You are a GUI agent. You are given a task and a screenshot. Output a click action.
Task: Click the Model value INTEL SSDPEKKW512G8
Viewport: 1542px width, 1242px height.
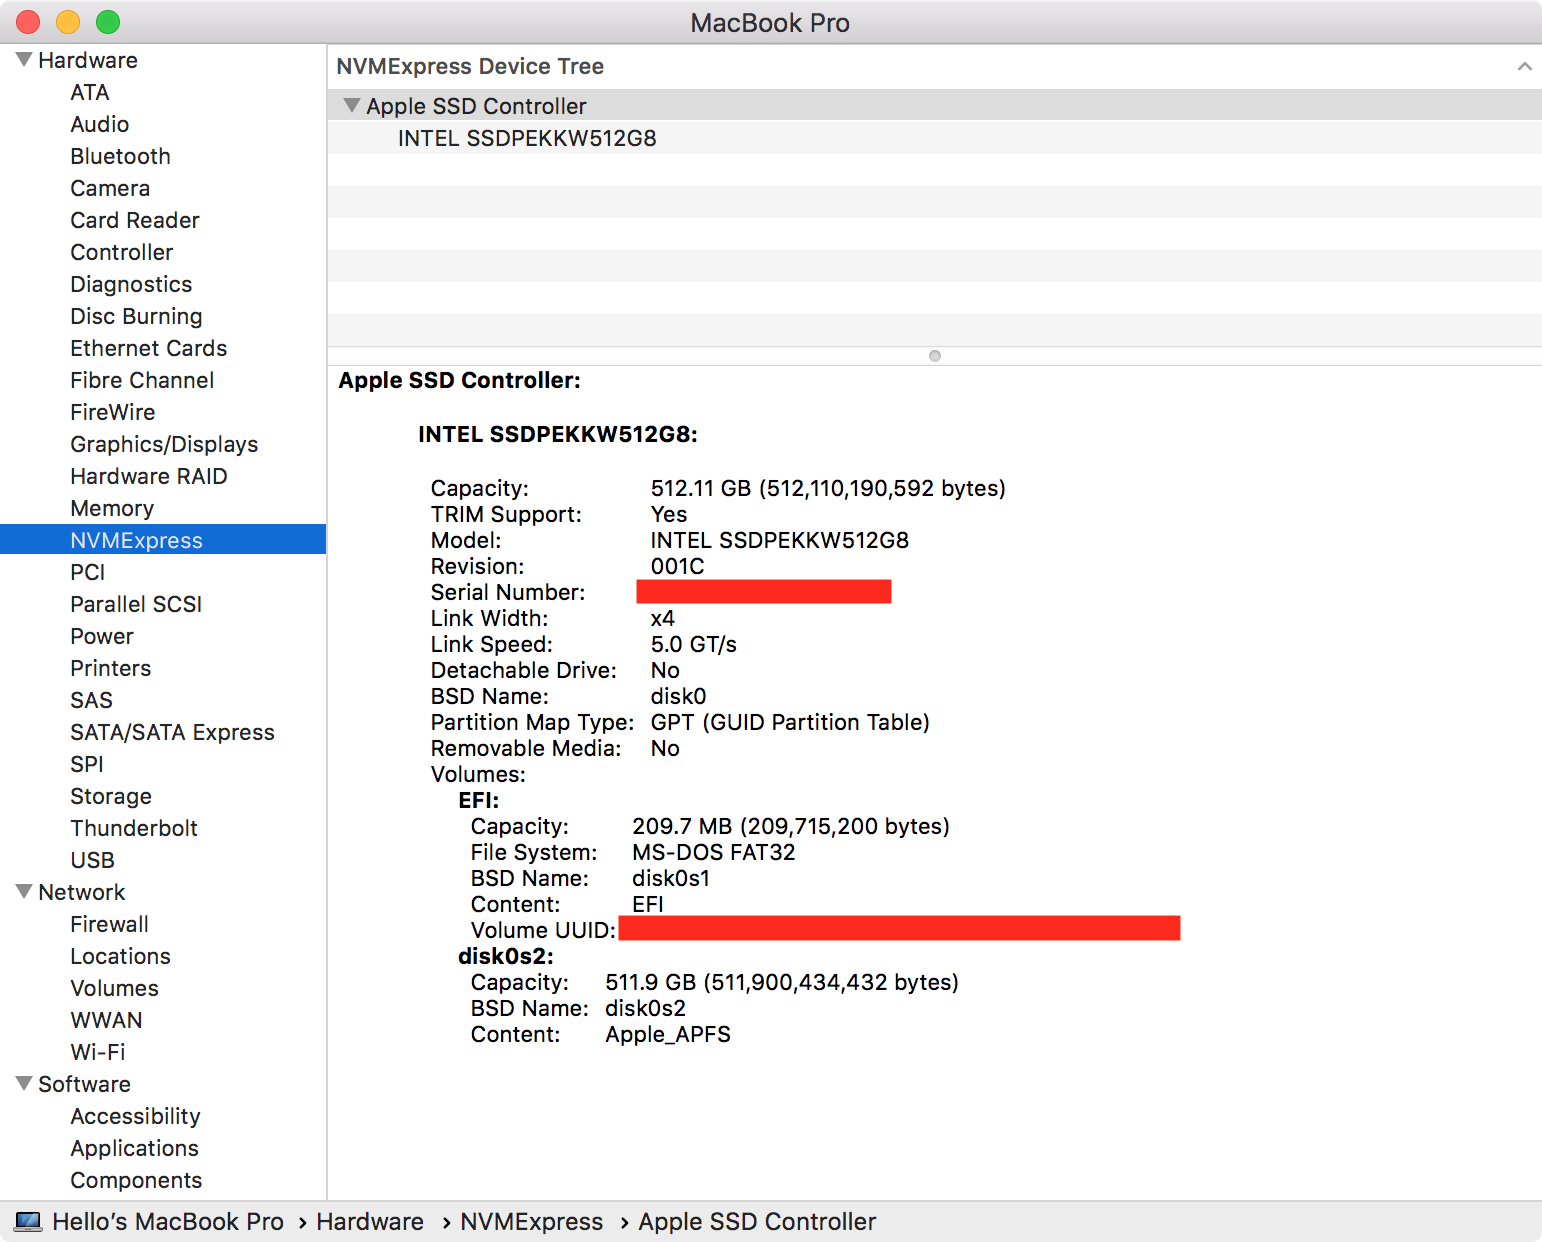pos(780,540)
